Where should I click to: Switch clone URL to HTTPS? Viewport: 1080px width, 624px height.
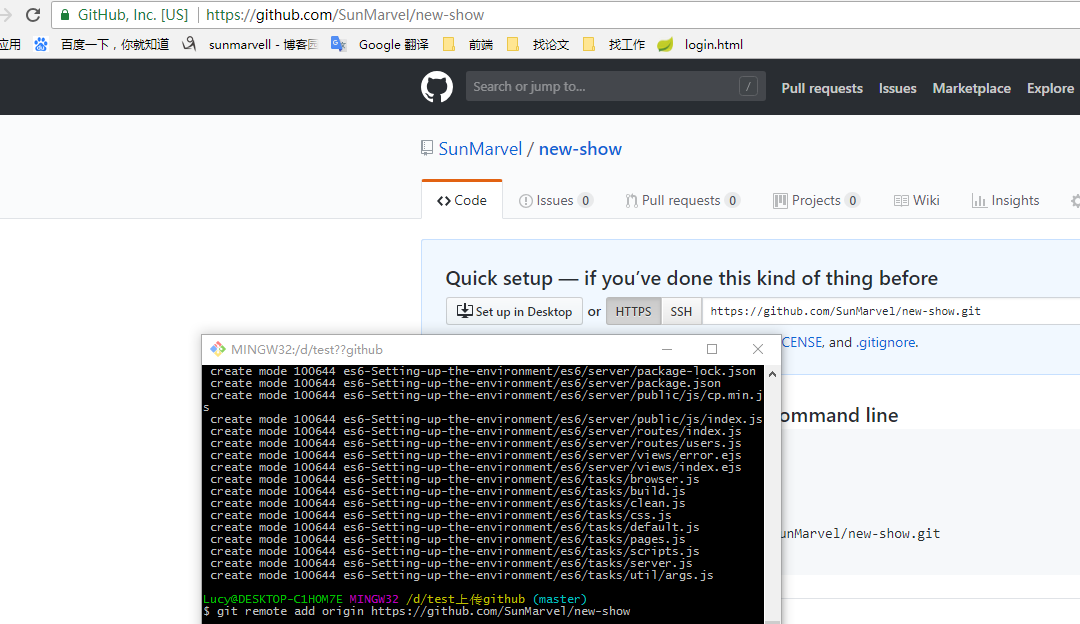(634, 311)
